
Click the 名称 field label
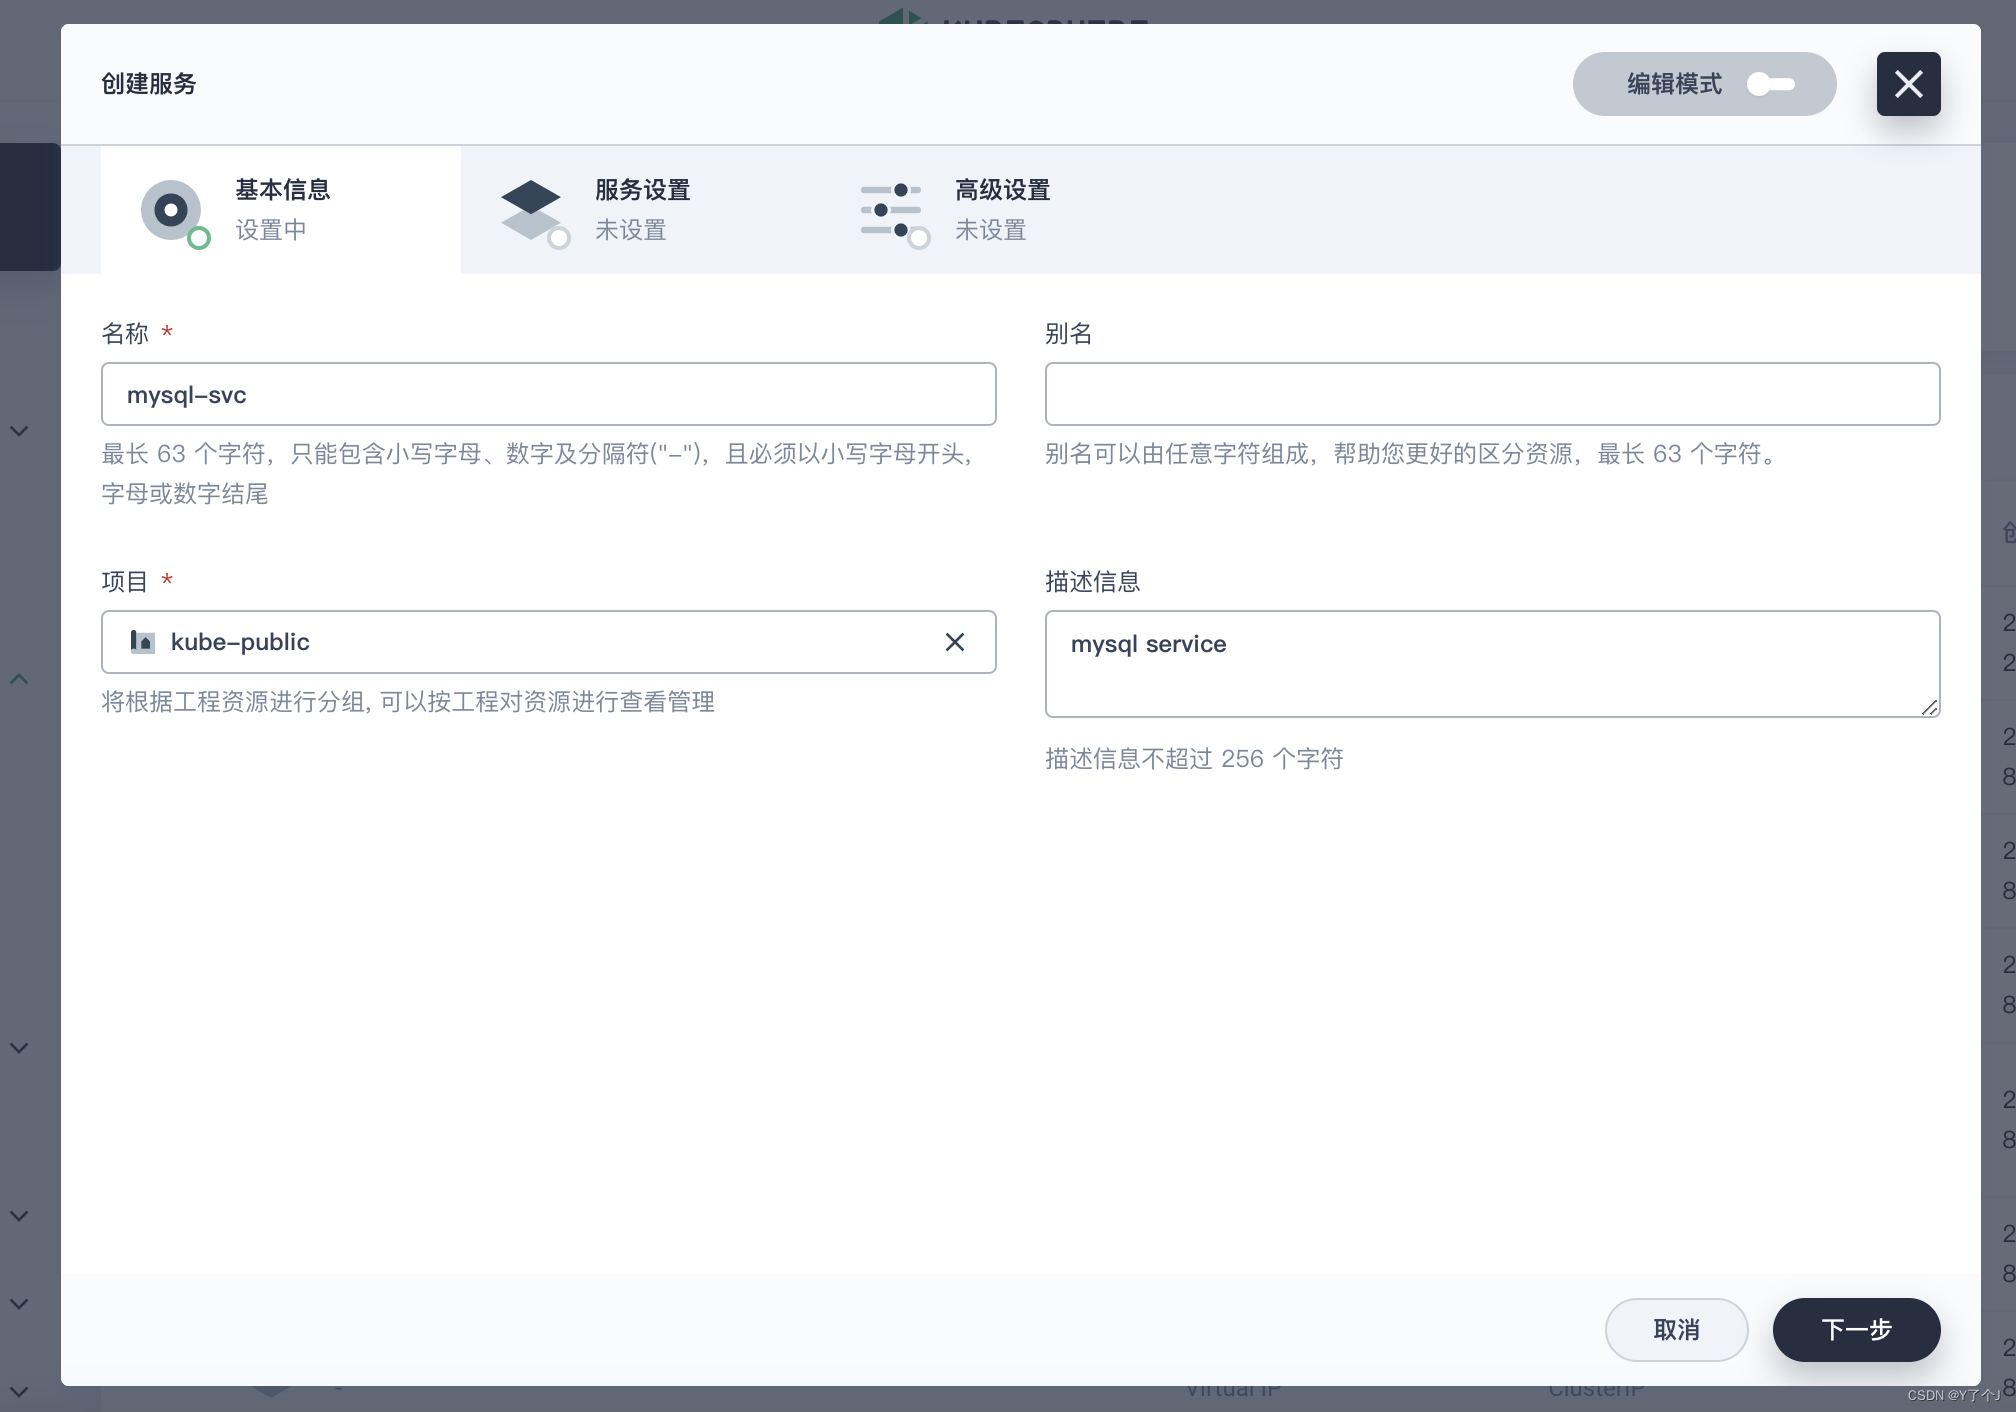tap(125, 333)
